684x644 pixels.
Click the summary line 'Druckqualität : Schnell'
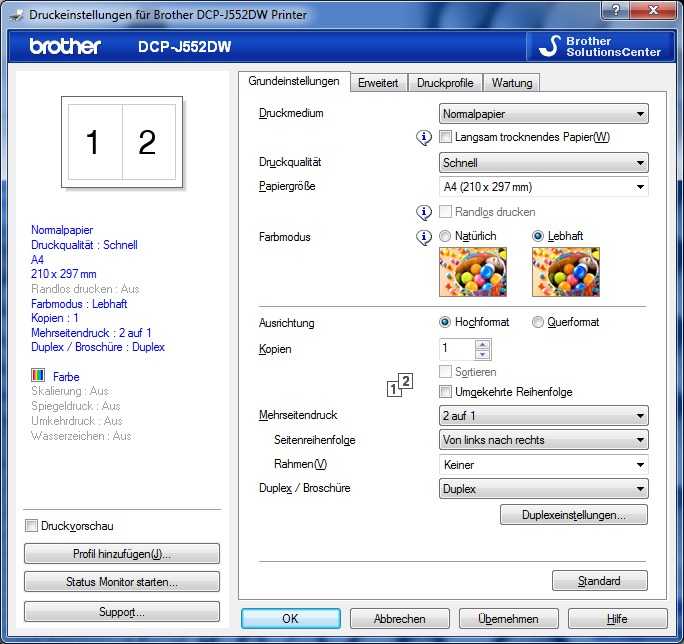coord(84,245)
